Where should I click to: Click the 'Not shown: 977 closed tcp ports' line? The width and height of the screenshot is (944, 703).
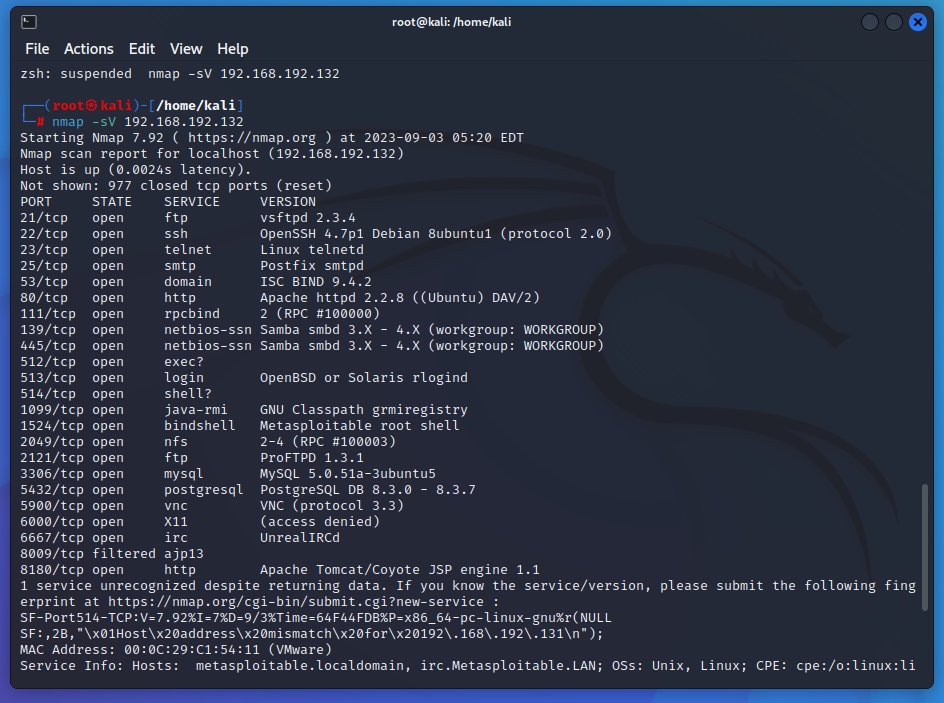point(176,186)
